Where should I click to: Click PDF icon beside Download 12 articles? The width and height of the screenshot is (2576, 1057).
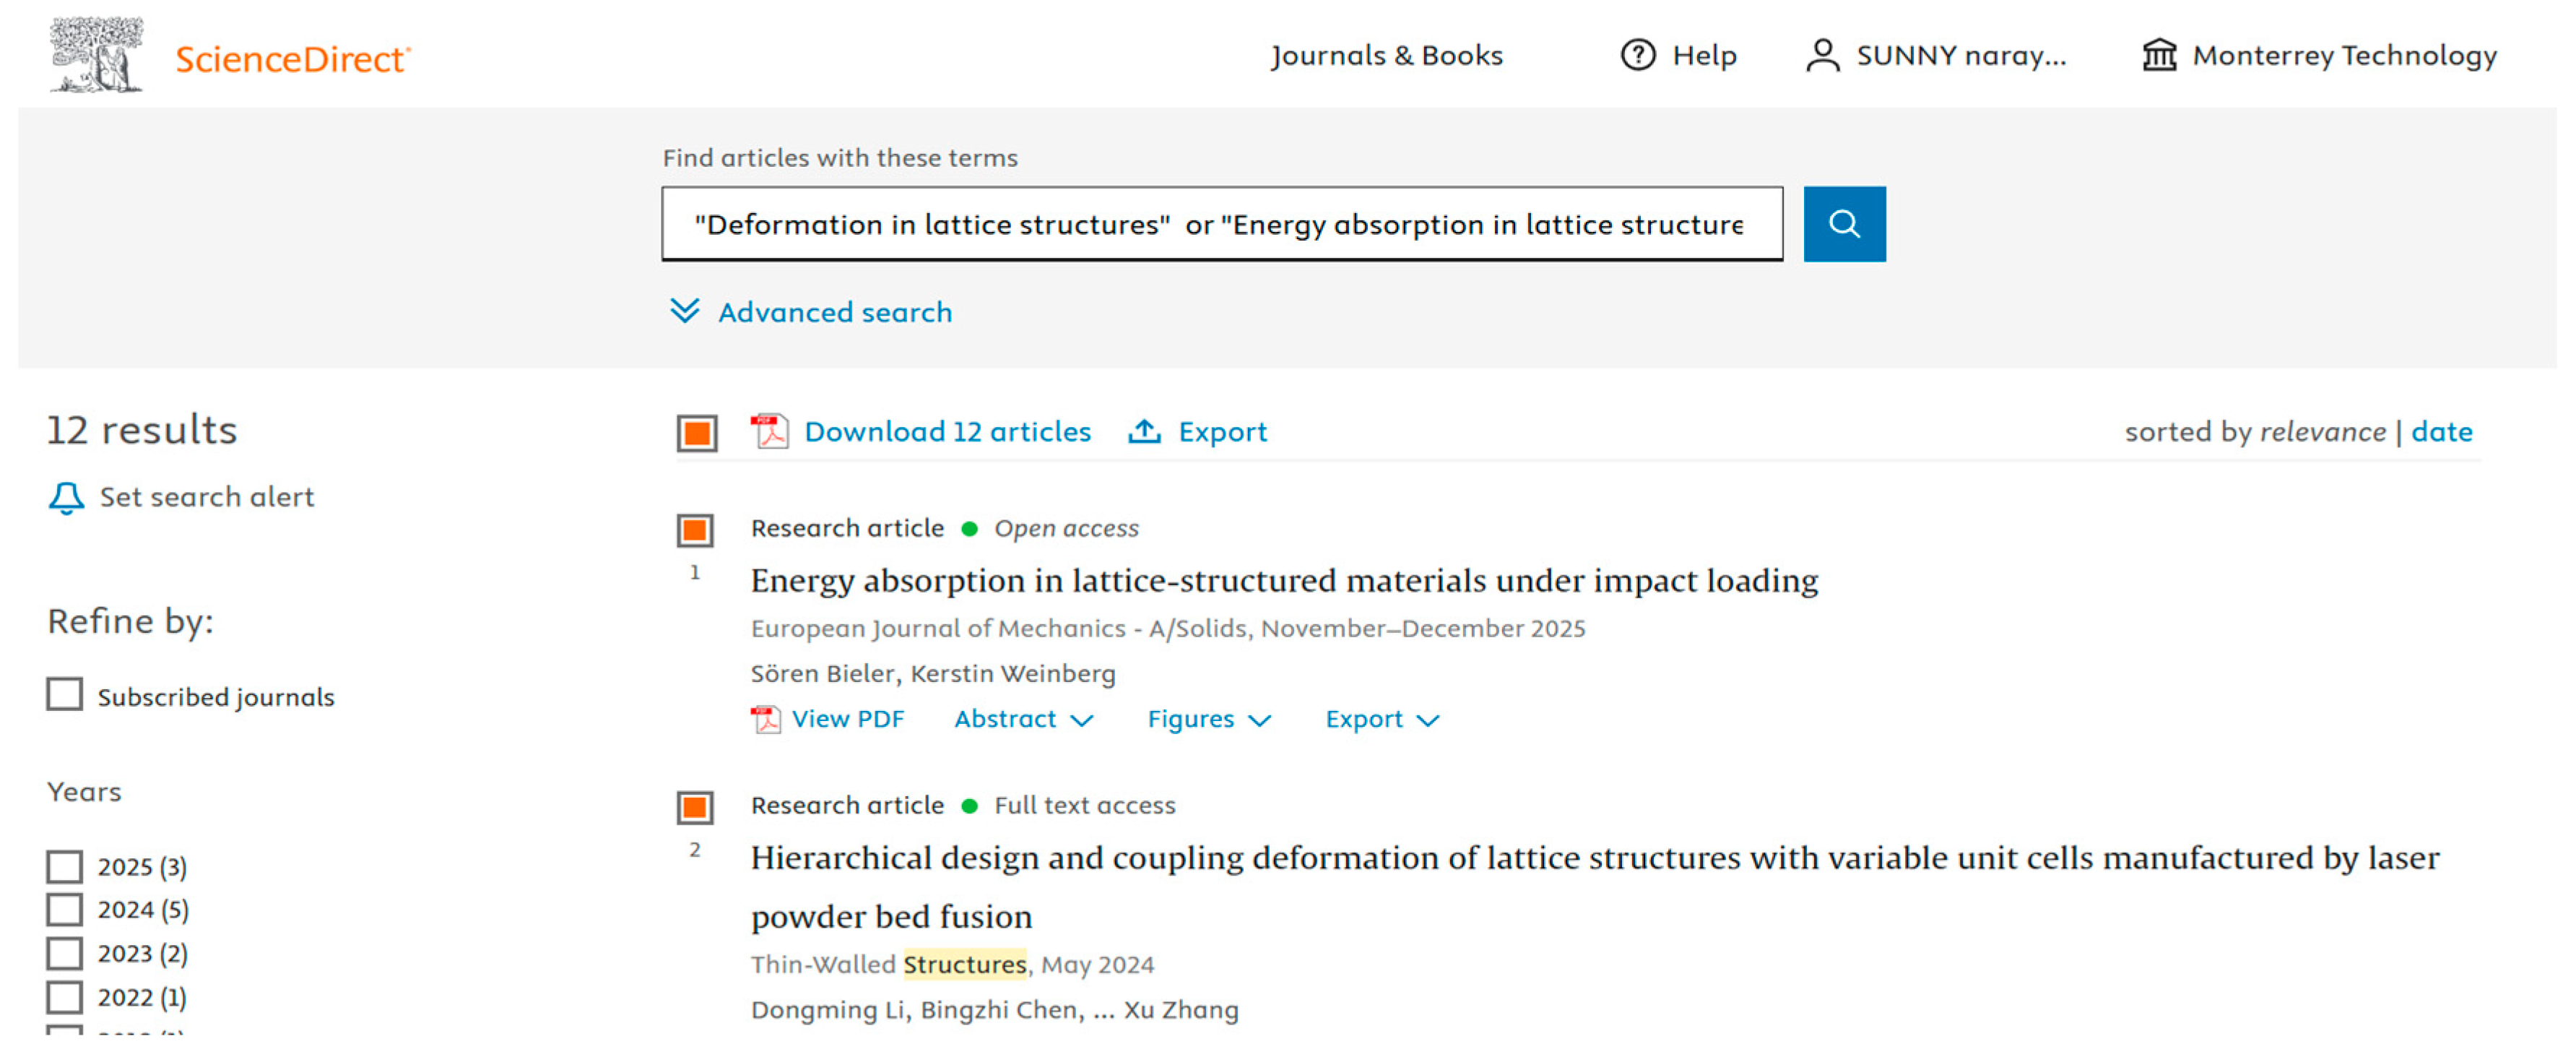[769, 432]
